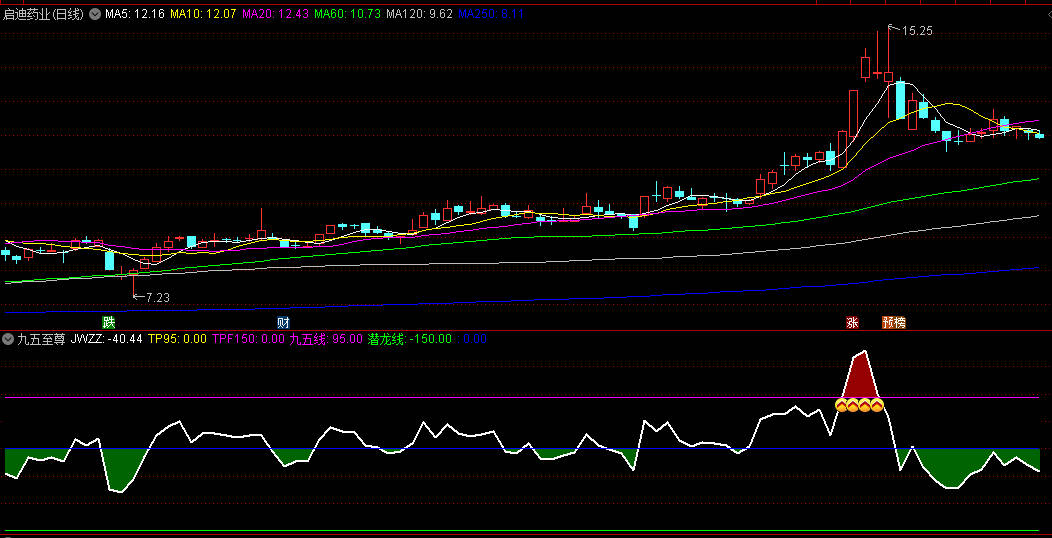Image resolution: width=1052 pixels, height=538 pixels.
Task: Select the magenta 九五线 indicator label
Action: 326,339
